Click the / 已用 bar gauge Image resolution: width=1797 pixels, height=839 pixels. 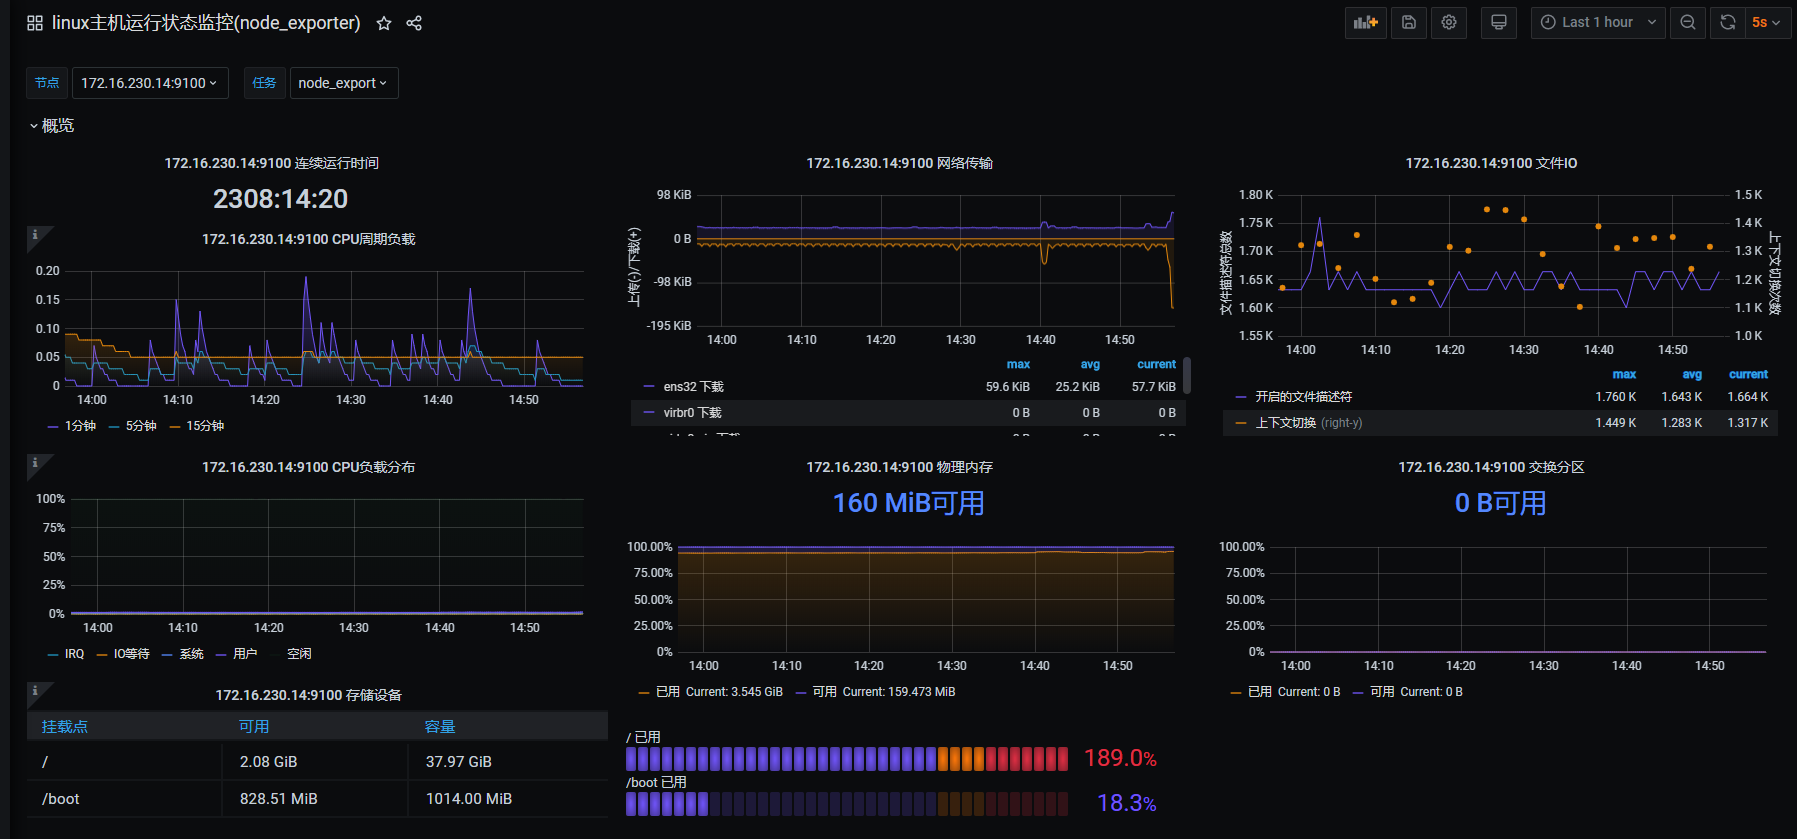847,759
